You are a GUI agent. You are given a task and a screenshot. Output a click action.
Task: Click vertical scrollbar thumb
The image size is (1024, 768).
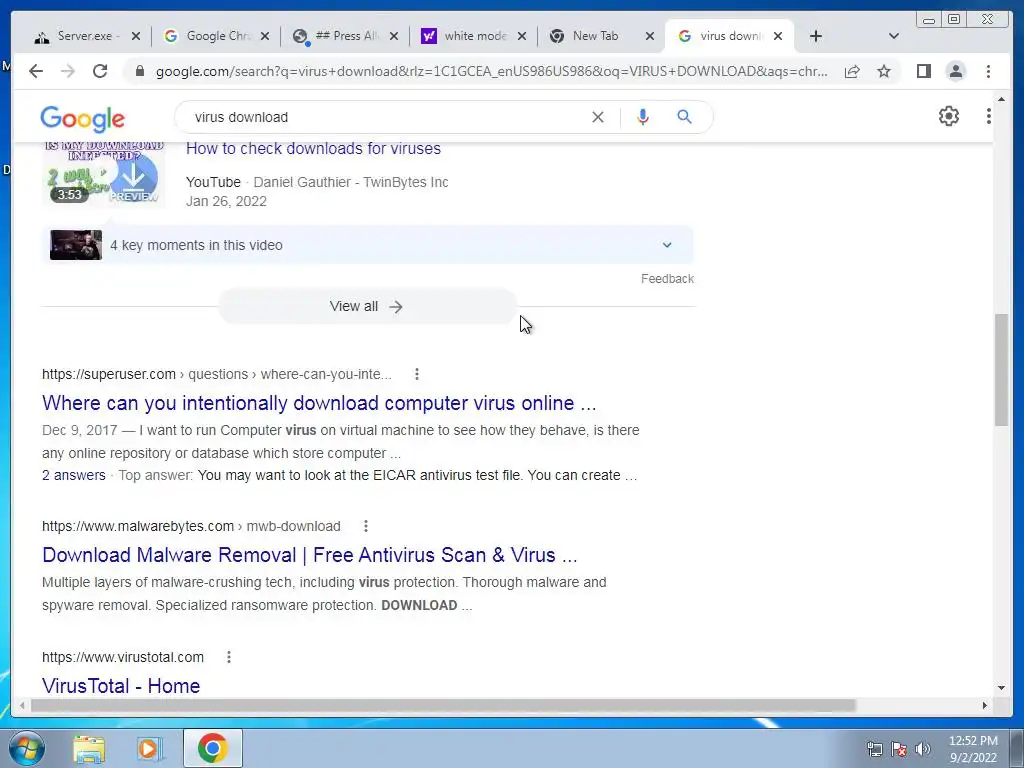coord(1002,370)
